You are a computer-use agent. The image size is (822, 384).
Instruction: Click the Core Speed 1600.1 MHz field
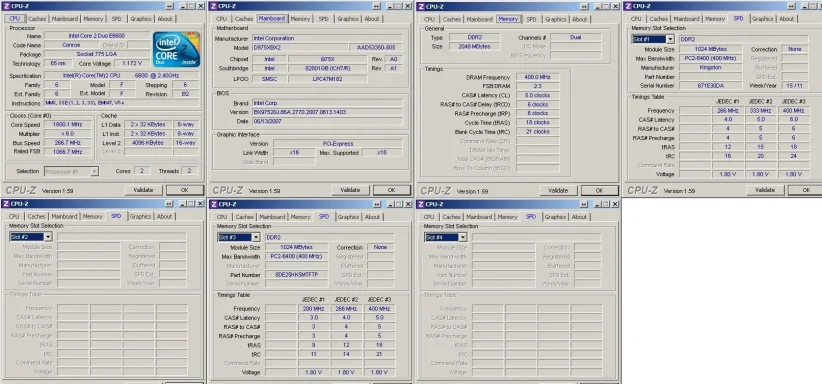69,125
